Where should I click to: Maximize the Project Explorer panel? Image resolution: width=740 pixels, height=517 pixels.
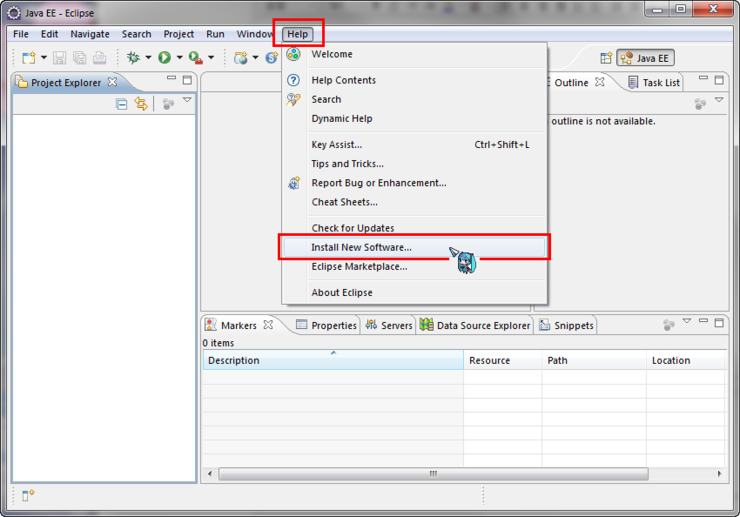187,80
